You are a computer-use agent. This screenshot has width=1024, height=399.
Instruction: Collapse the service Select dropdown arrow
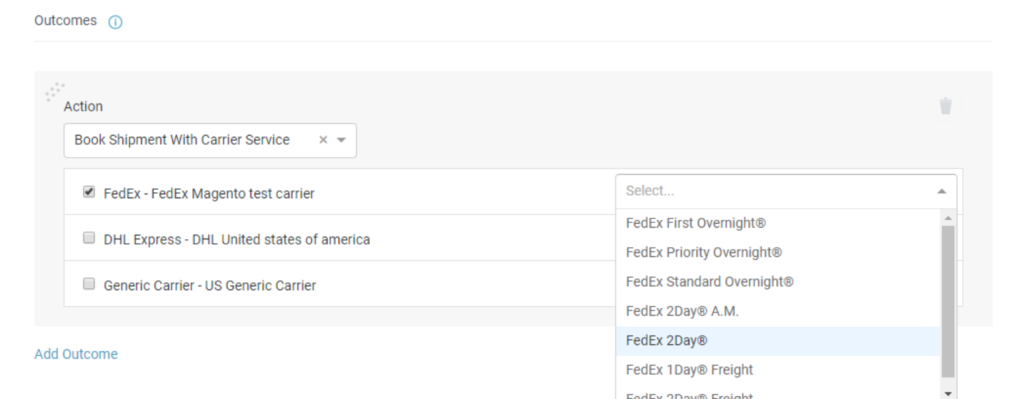(x=941, y=191)
